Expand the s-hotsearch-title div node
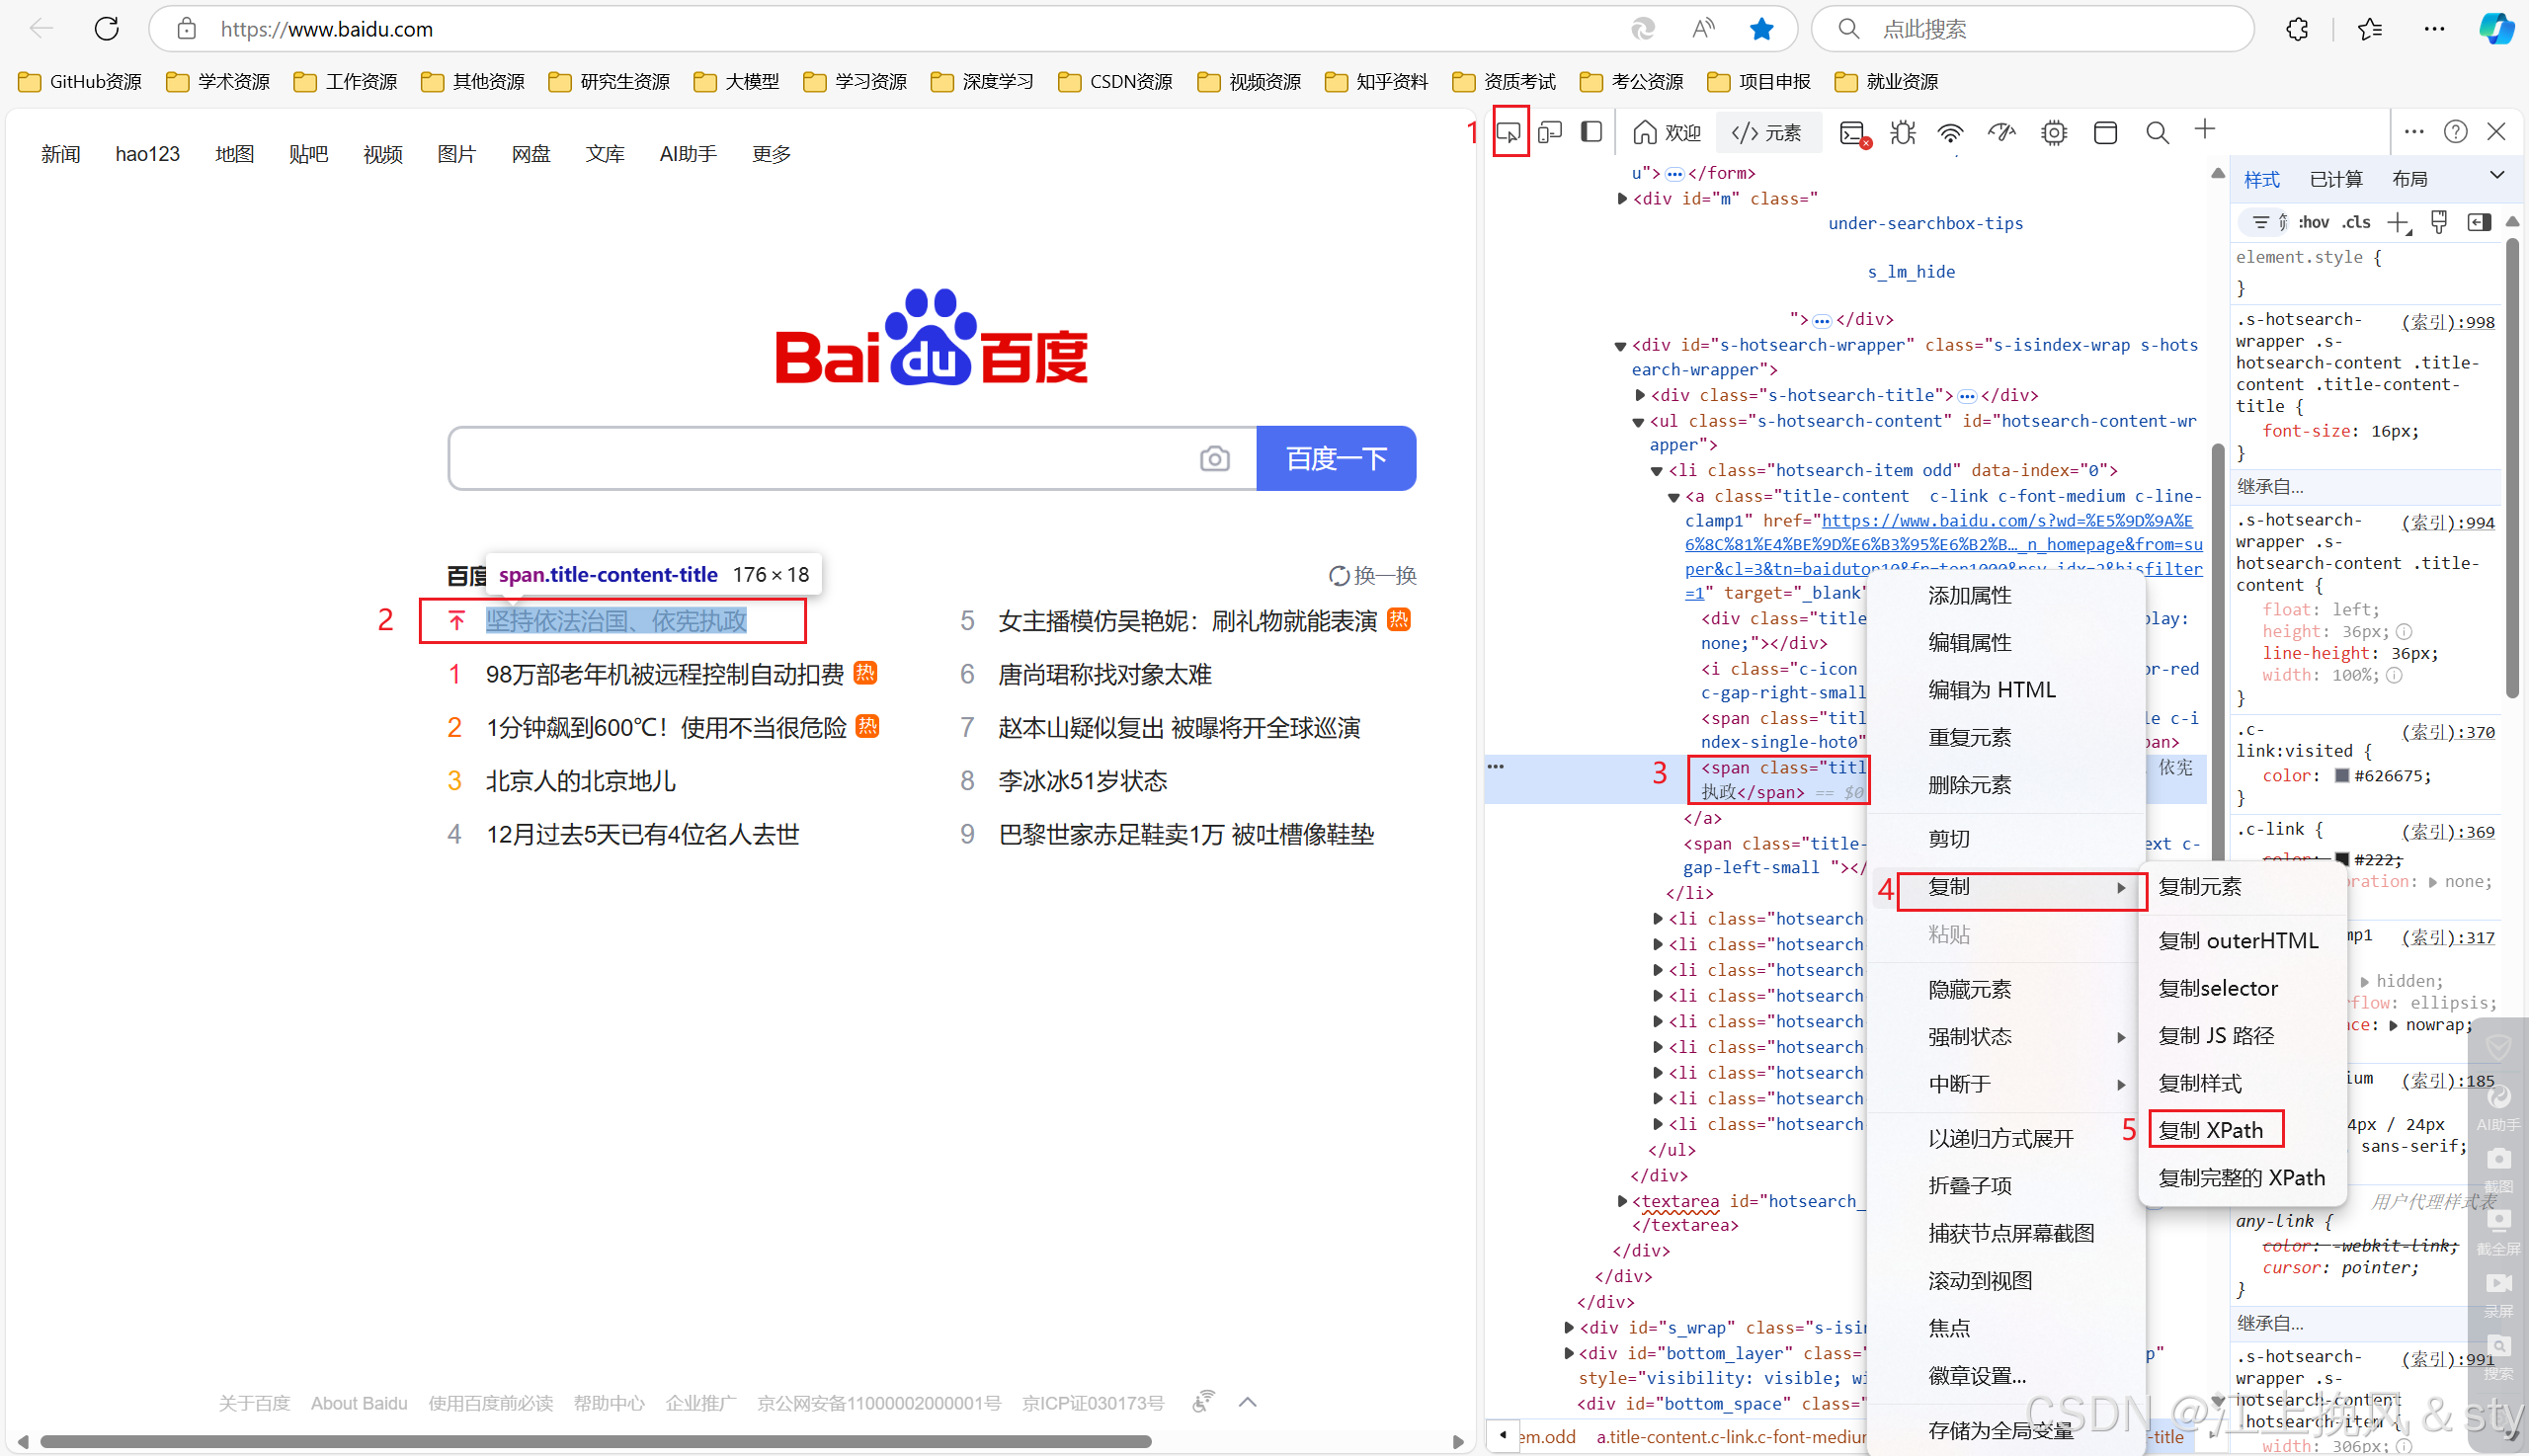The width and height of the screenshot is (2529, 1456). 1640,396
